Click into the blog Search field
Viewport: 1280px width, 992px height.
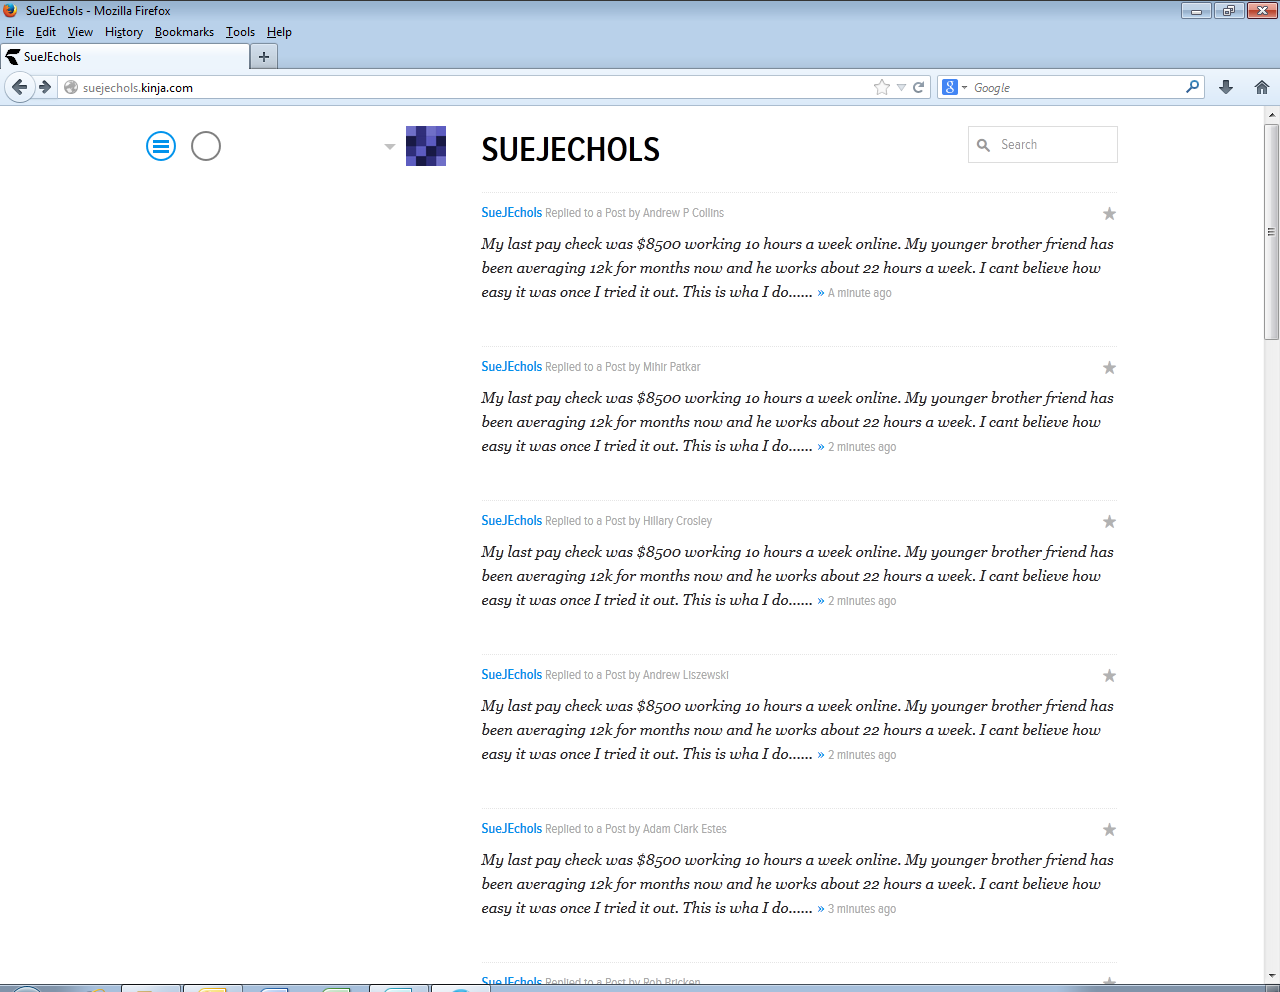pyautogui.click(x=1043, y=145)
